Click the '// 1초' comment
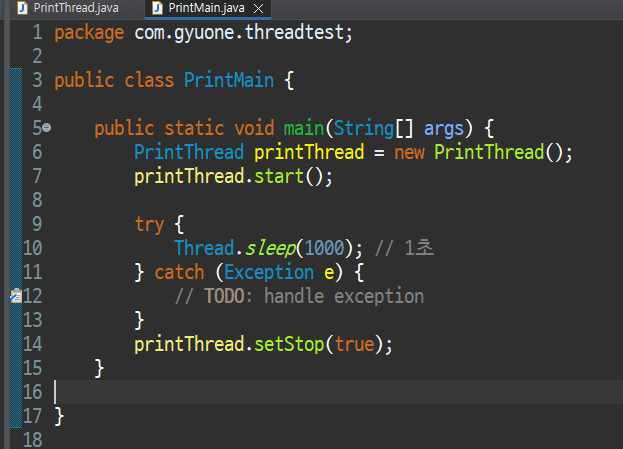This screenshot has width=623, height=449. pos(404,248)
